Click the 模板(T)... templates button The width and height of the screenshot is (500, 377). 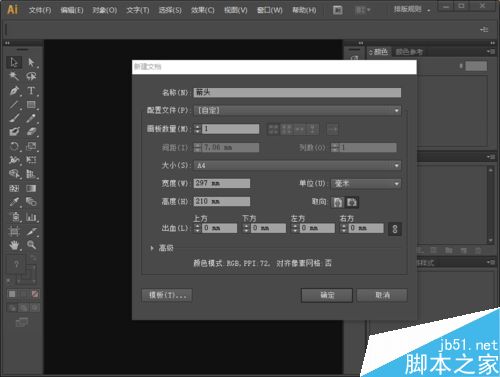click(167, 295)
